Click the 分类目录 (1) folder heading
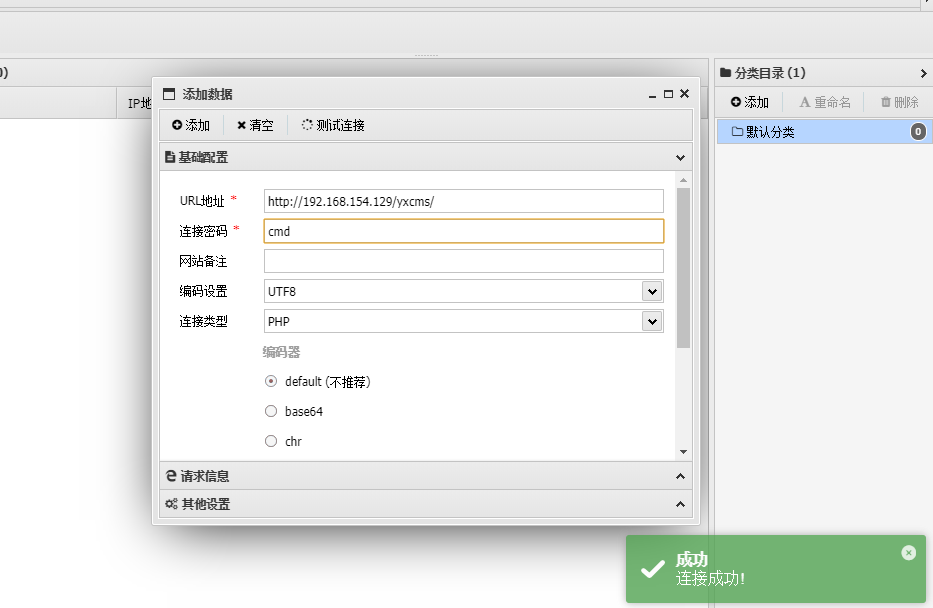The width and height of the screenshot is (933, 608). tap(763, 73)
